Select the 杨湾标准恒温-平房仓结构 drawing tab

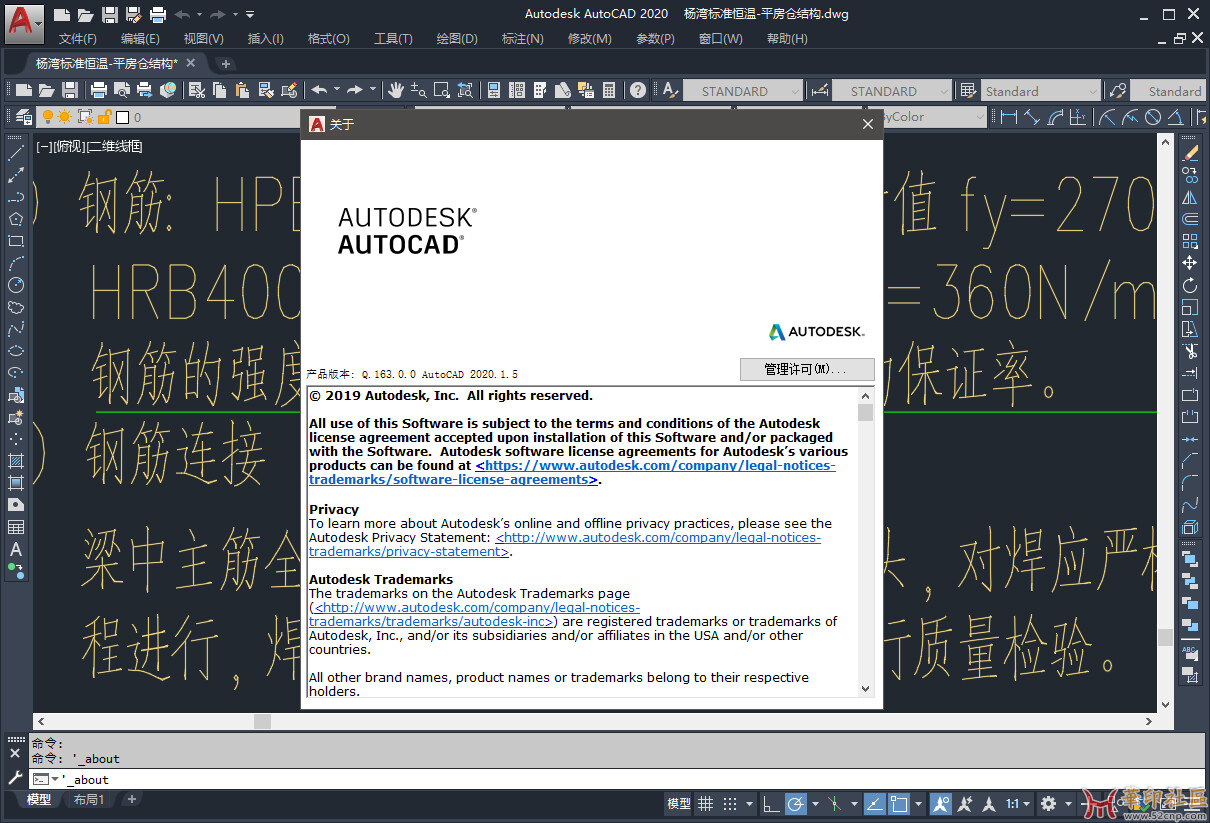click(107, 63)
